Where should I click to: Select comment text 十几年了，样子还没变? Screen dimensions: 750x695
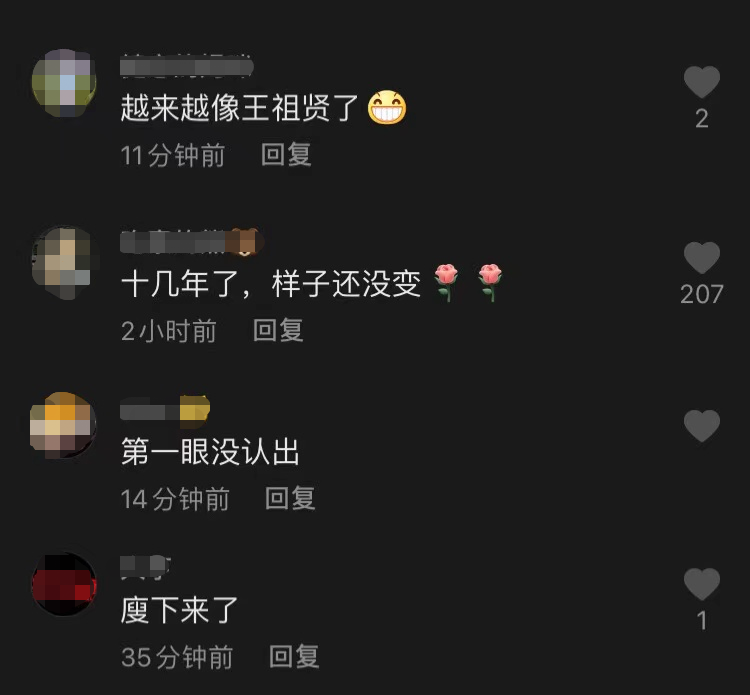point(271,284)
